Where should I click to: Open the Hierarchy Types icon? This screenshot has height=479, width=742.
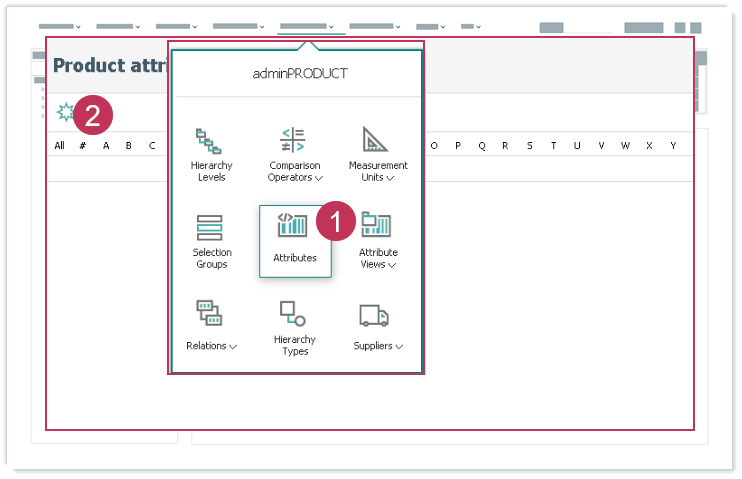pos(294,313)
